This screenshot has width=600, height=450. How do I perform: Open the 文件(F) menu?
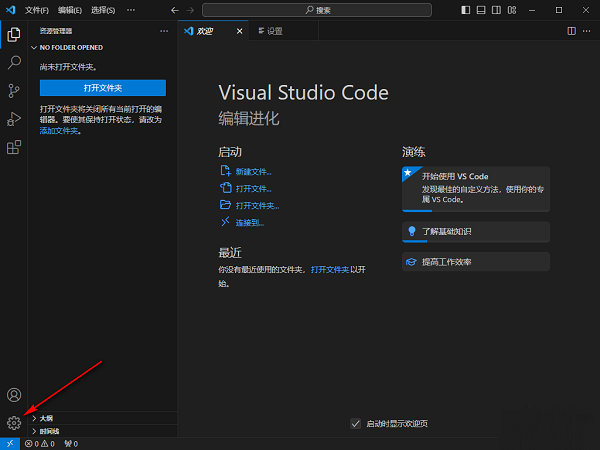pos(36,9)
